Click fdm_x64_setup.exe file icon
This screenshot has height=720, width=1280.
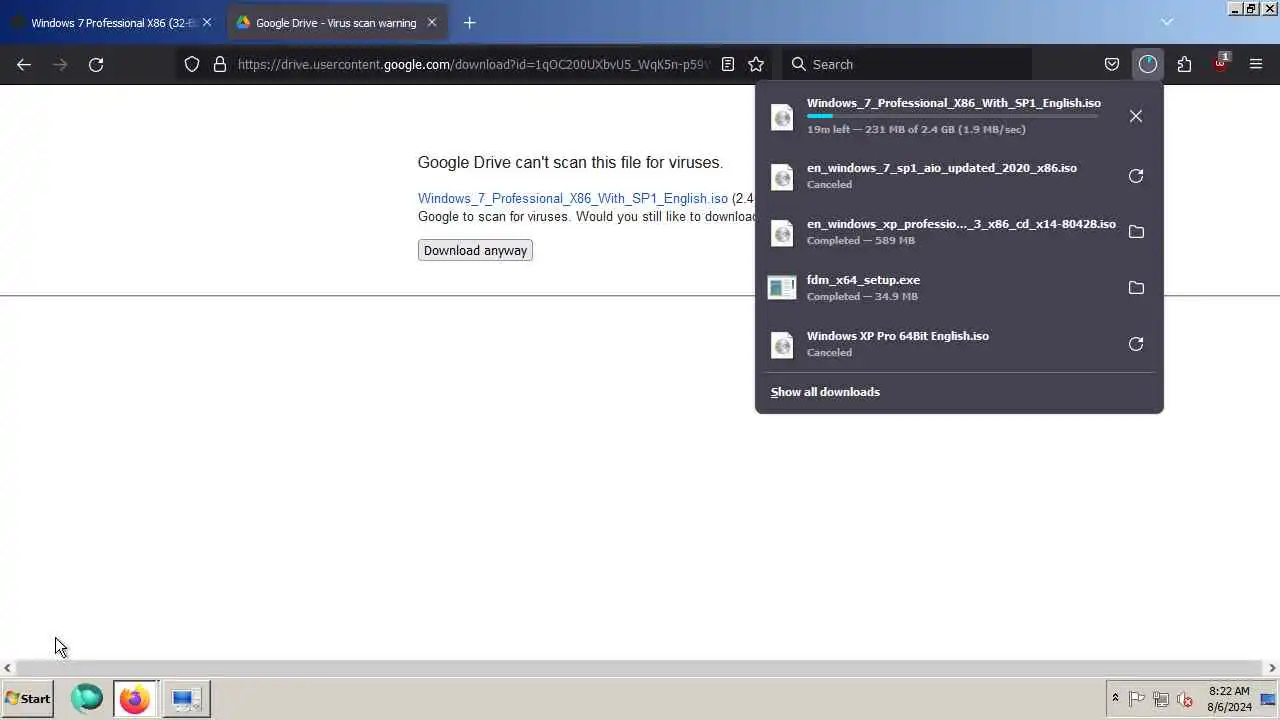(782, 288)
